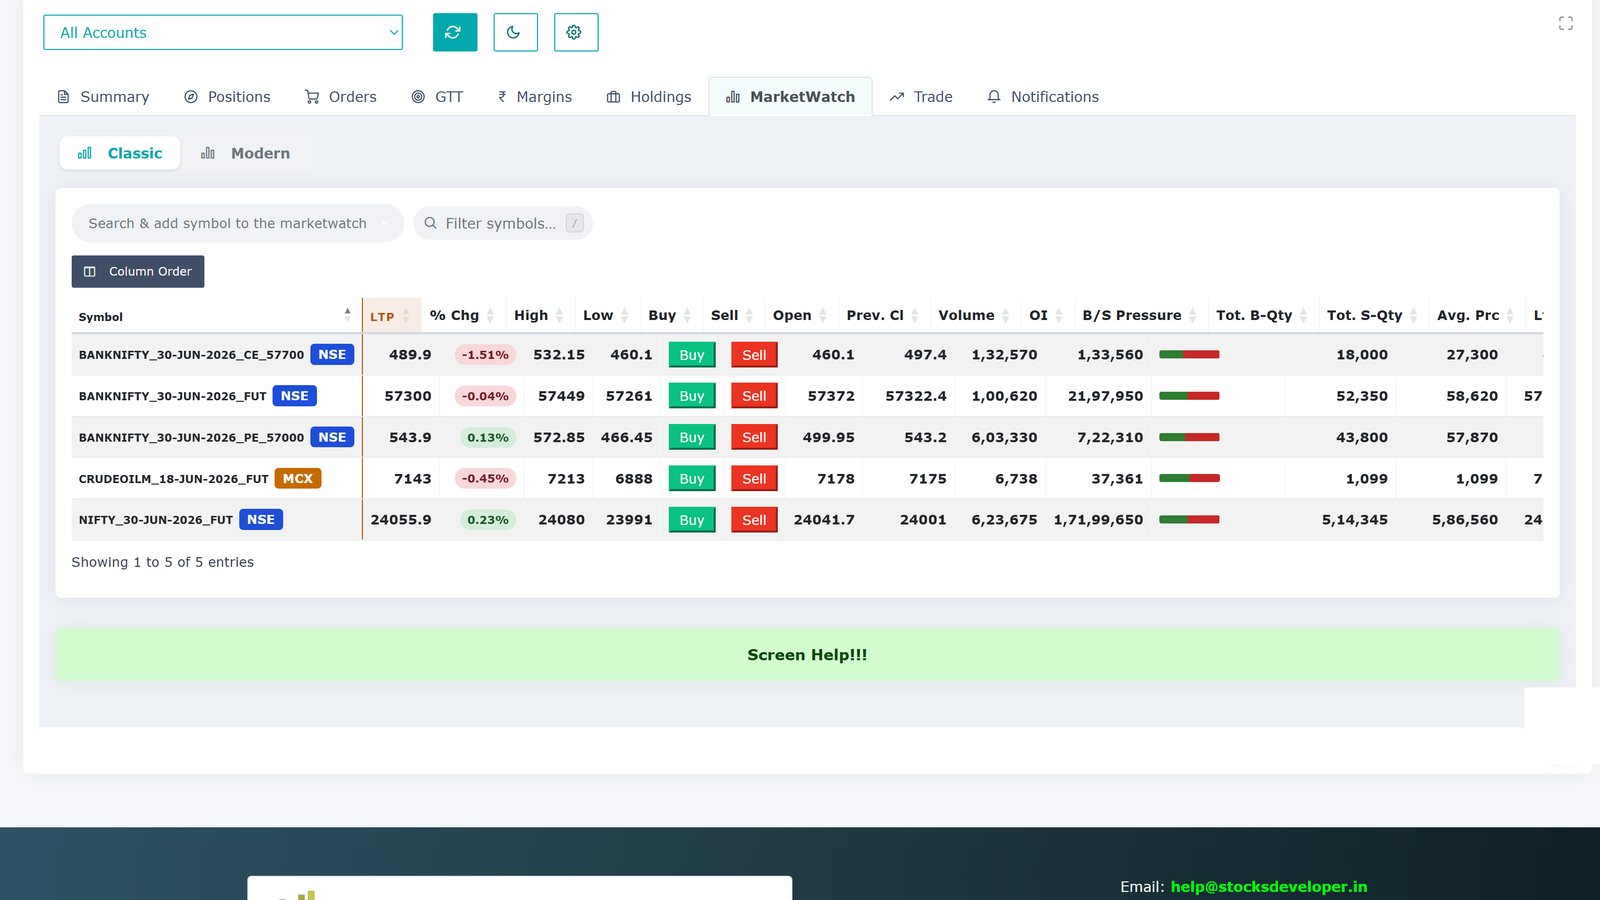This screenshot has width=1600, height=900.
Task: Switch to the Holdings tab
Action: point(649,97)
